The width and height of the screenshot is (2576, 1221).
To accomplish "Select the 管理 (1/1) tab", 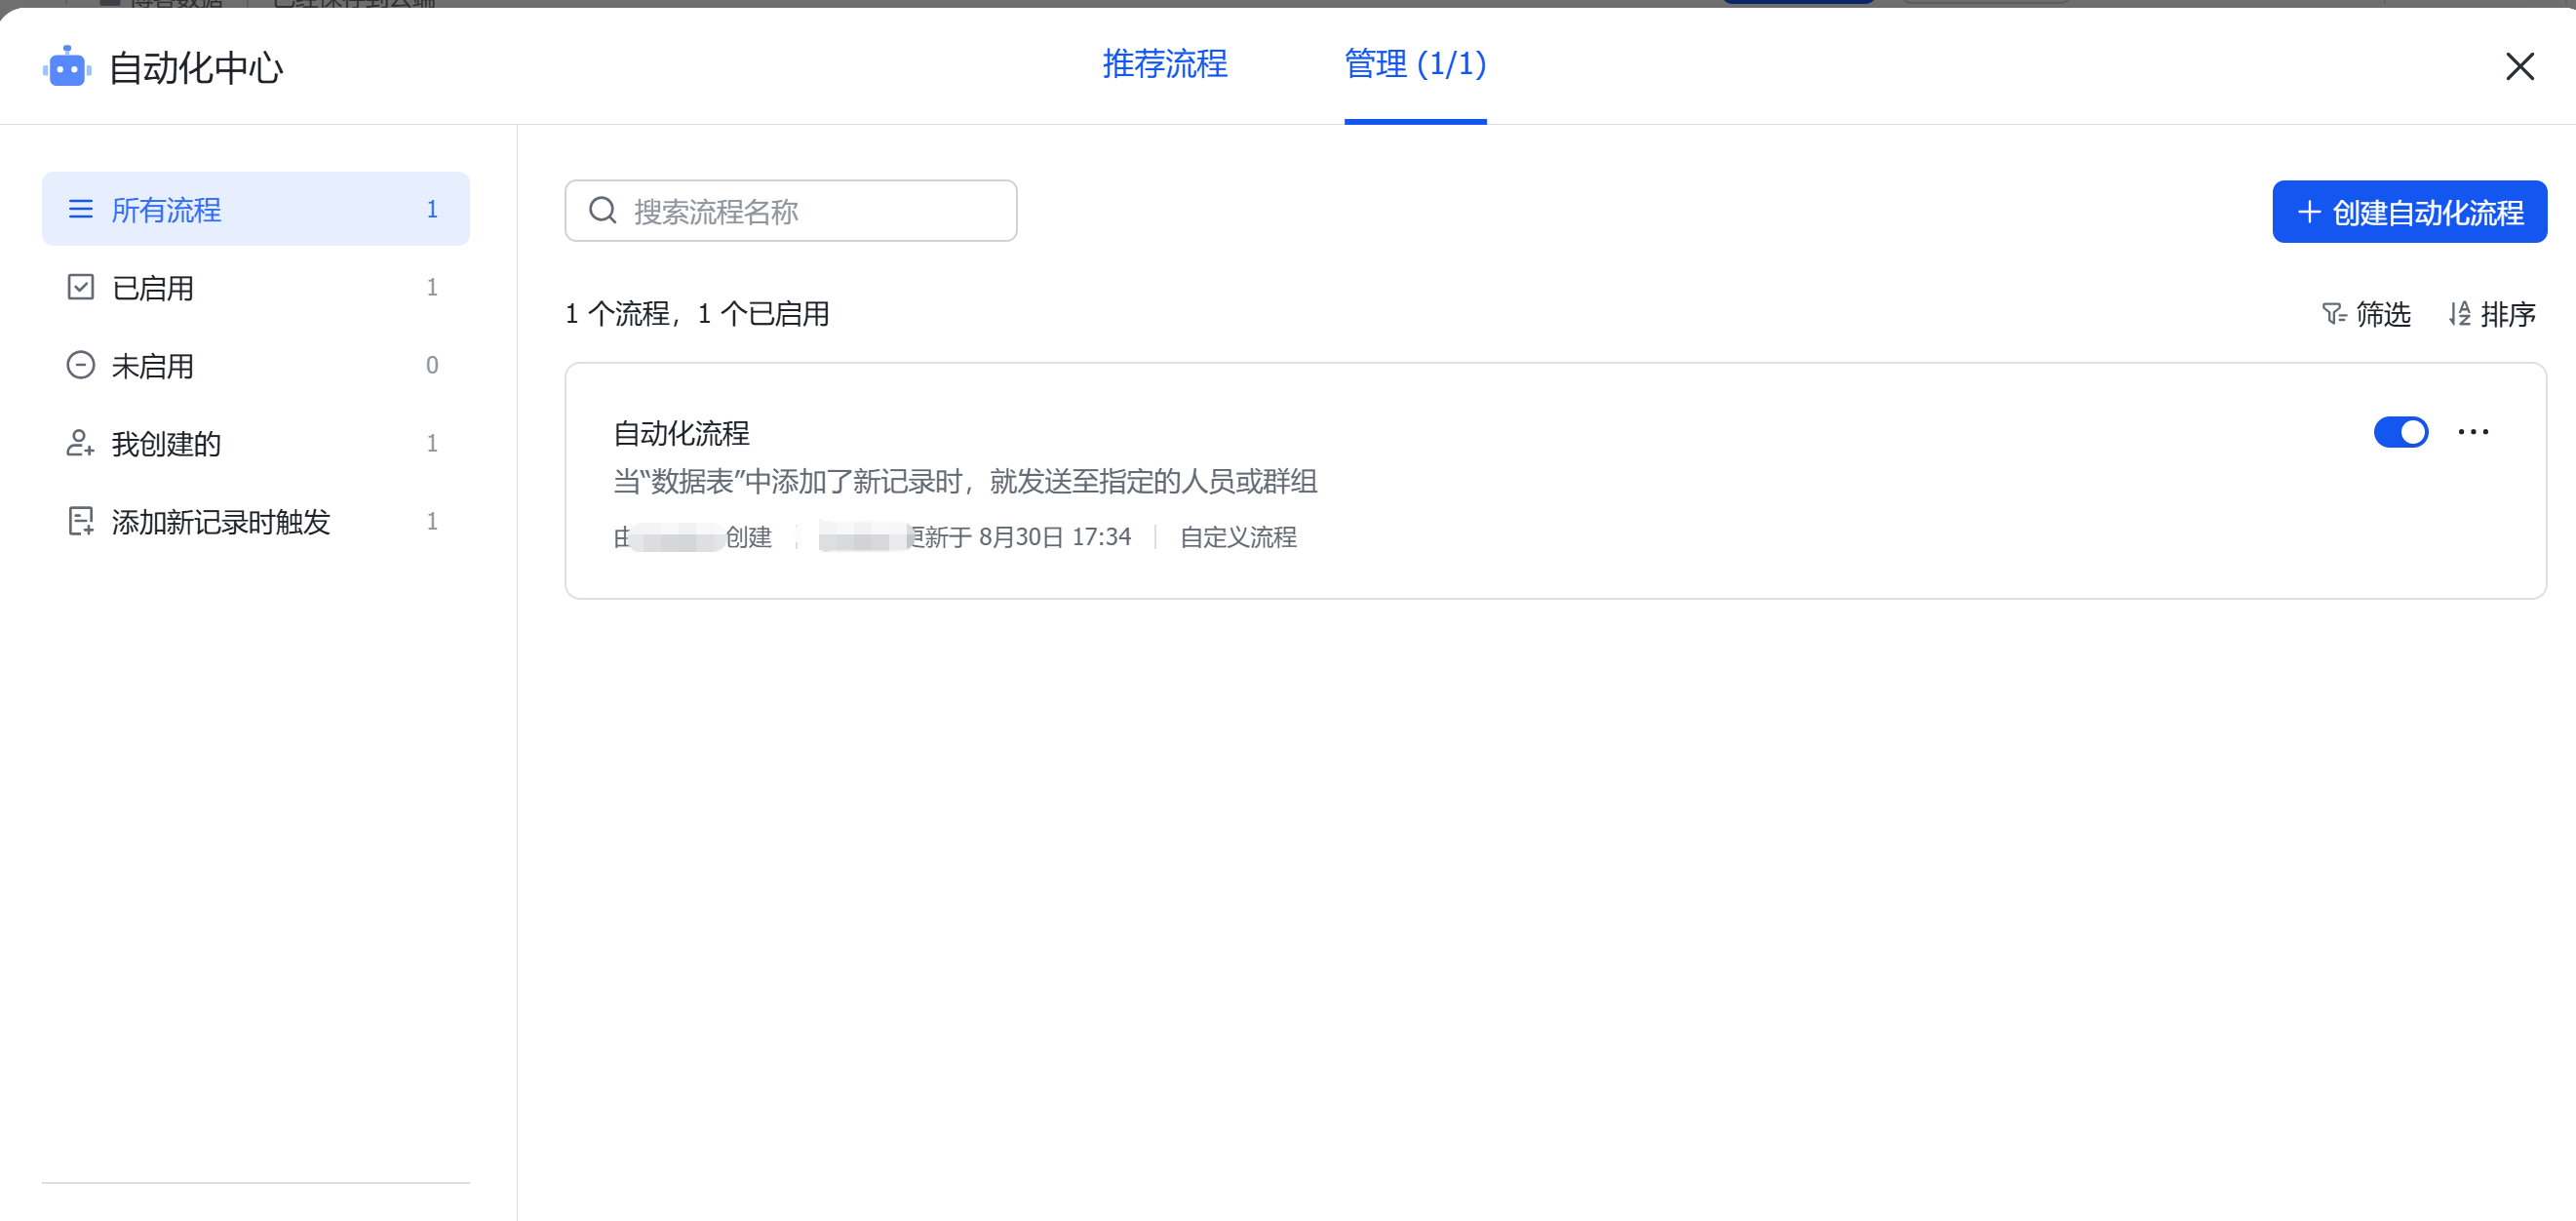I will 1414,64.
